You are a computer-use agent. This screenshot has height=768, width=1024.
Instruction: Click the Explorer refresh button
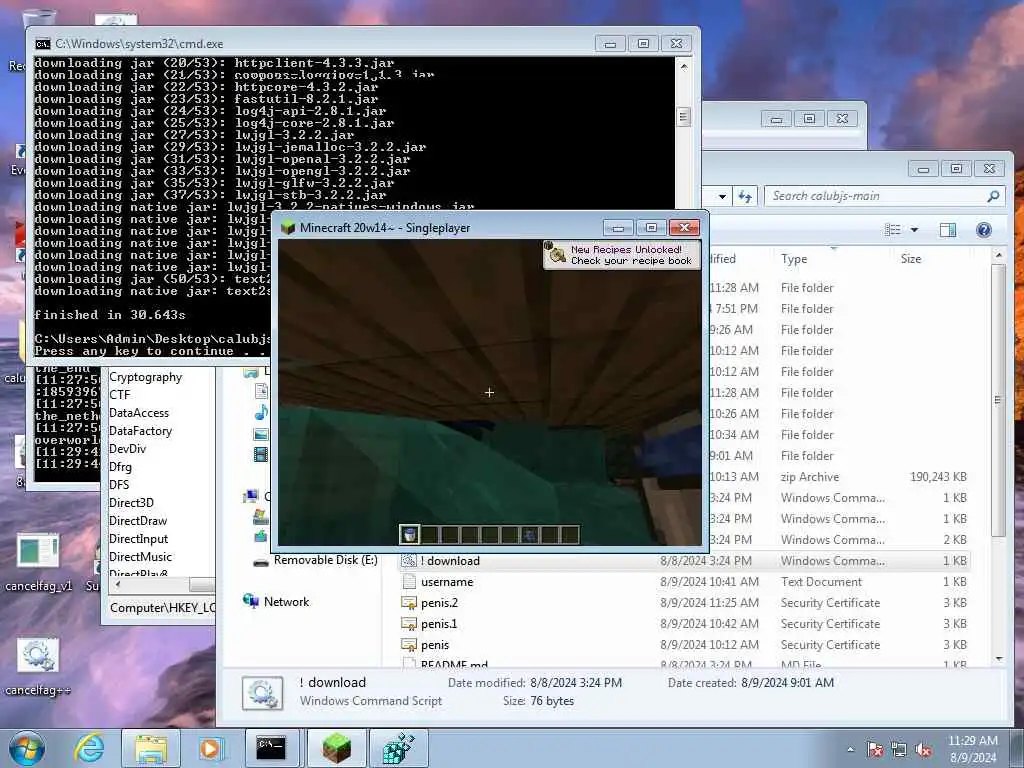[x=745, y=196]
